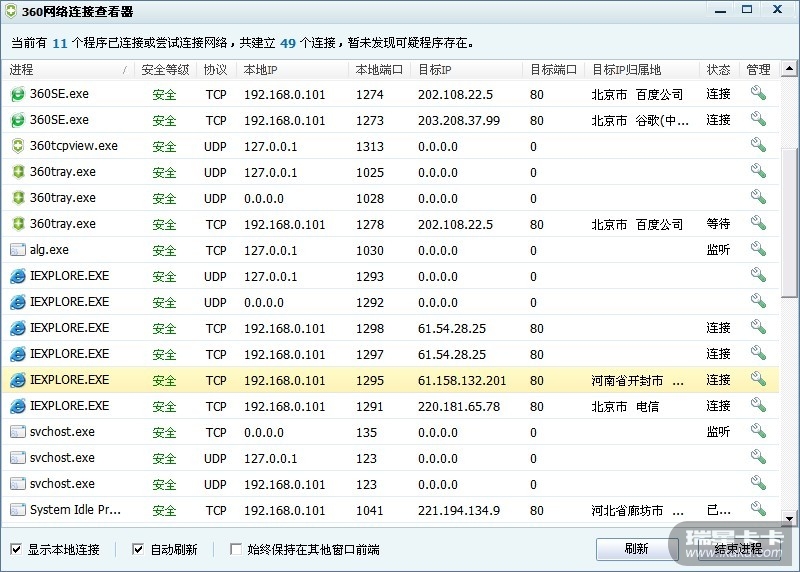
Task: Click wrench for 360tray.exe port 1278
Action: tap(758, 223)
